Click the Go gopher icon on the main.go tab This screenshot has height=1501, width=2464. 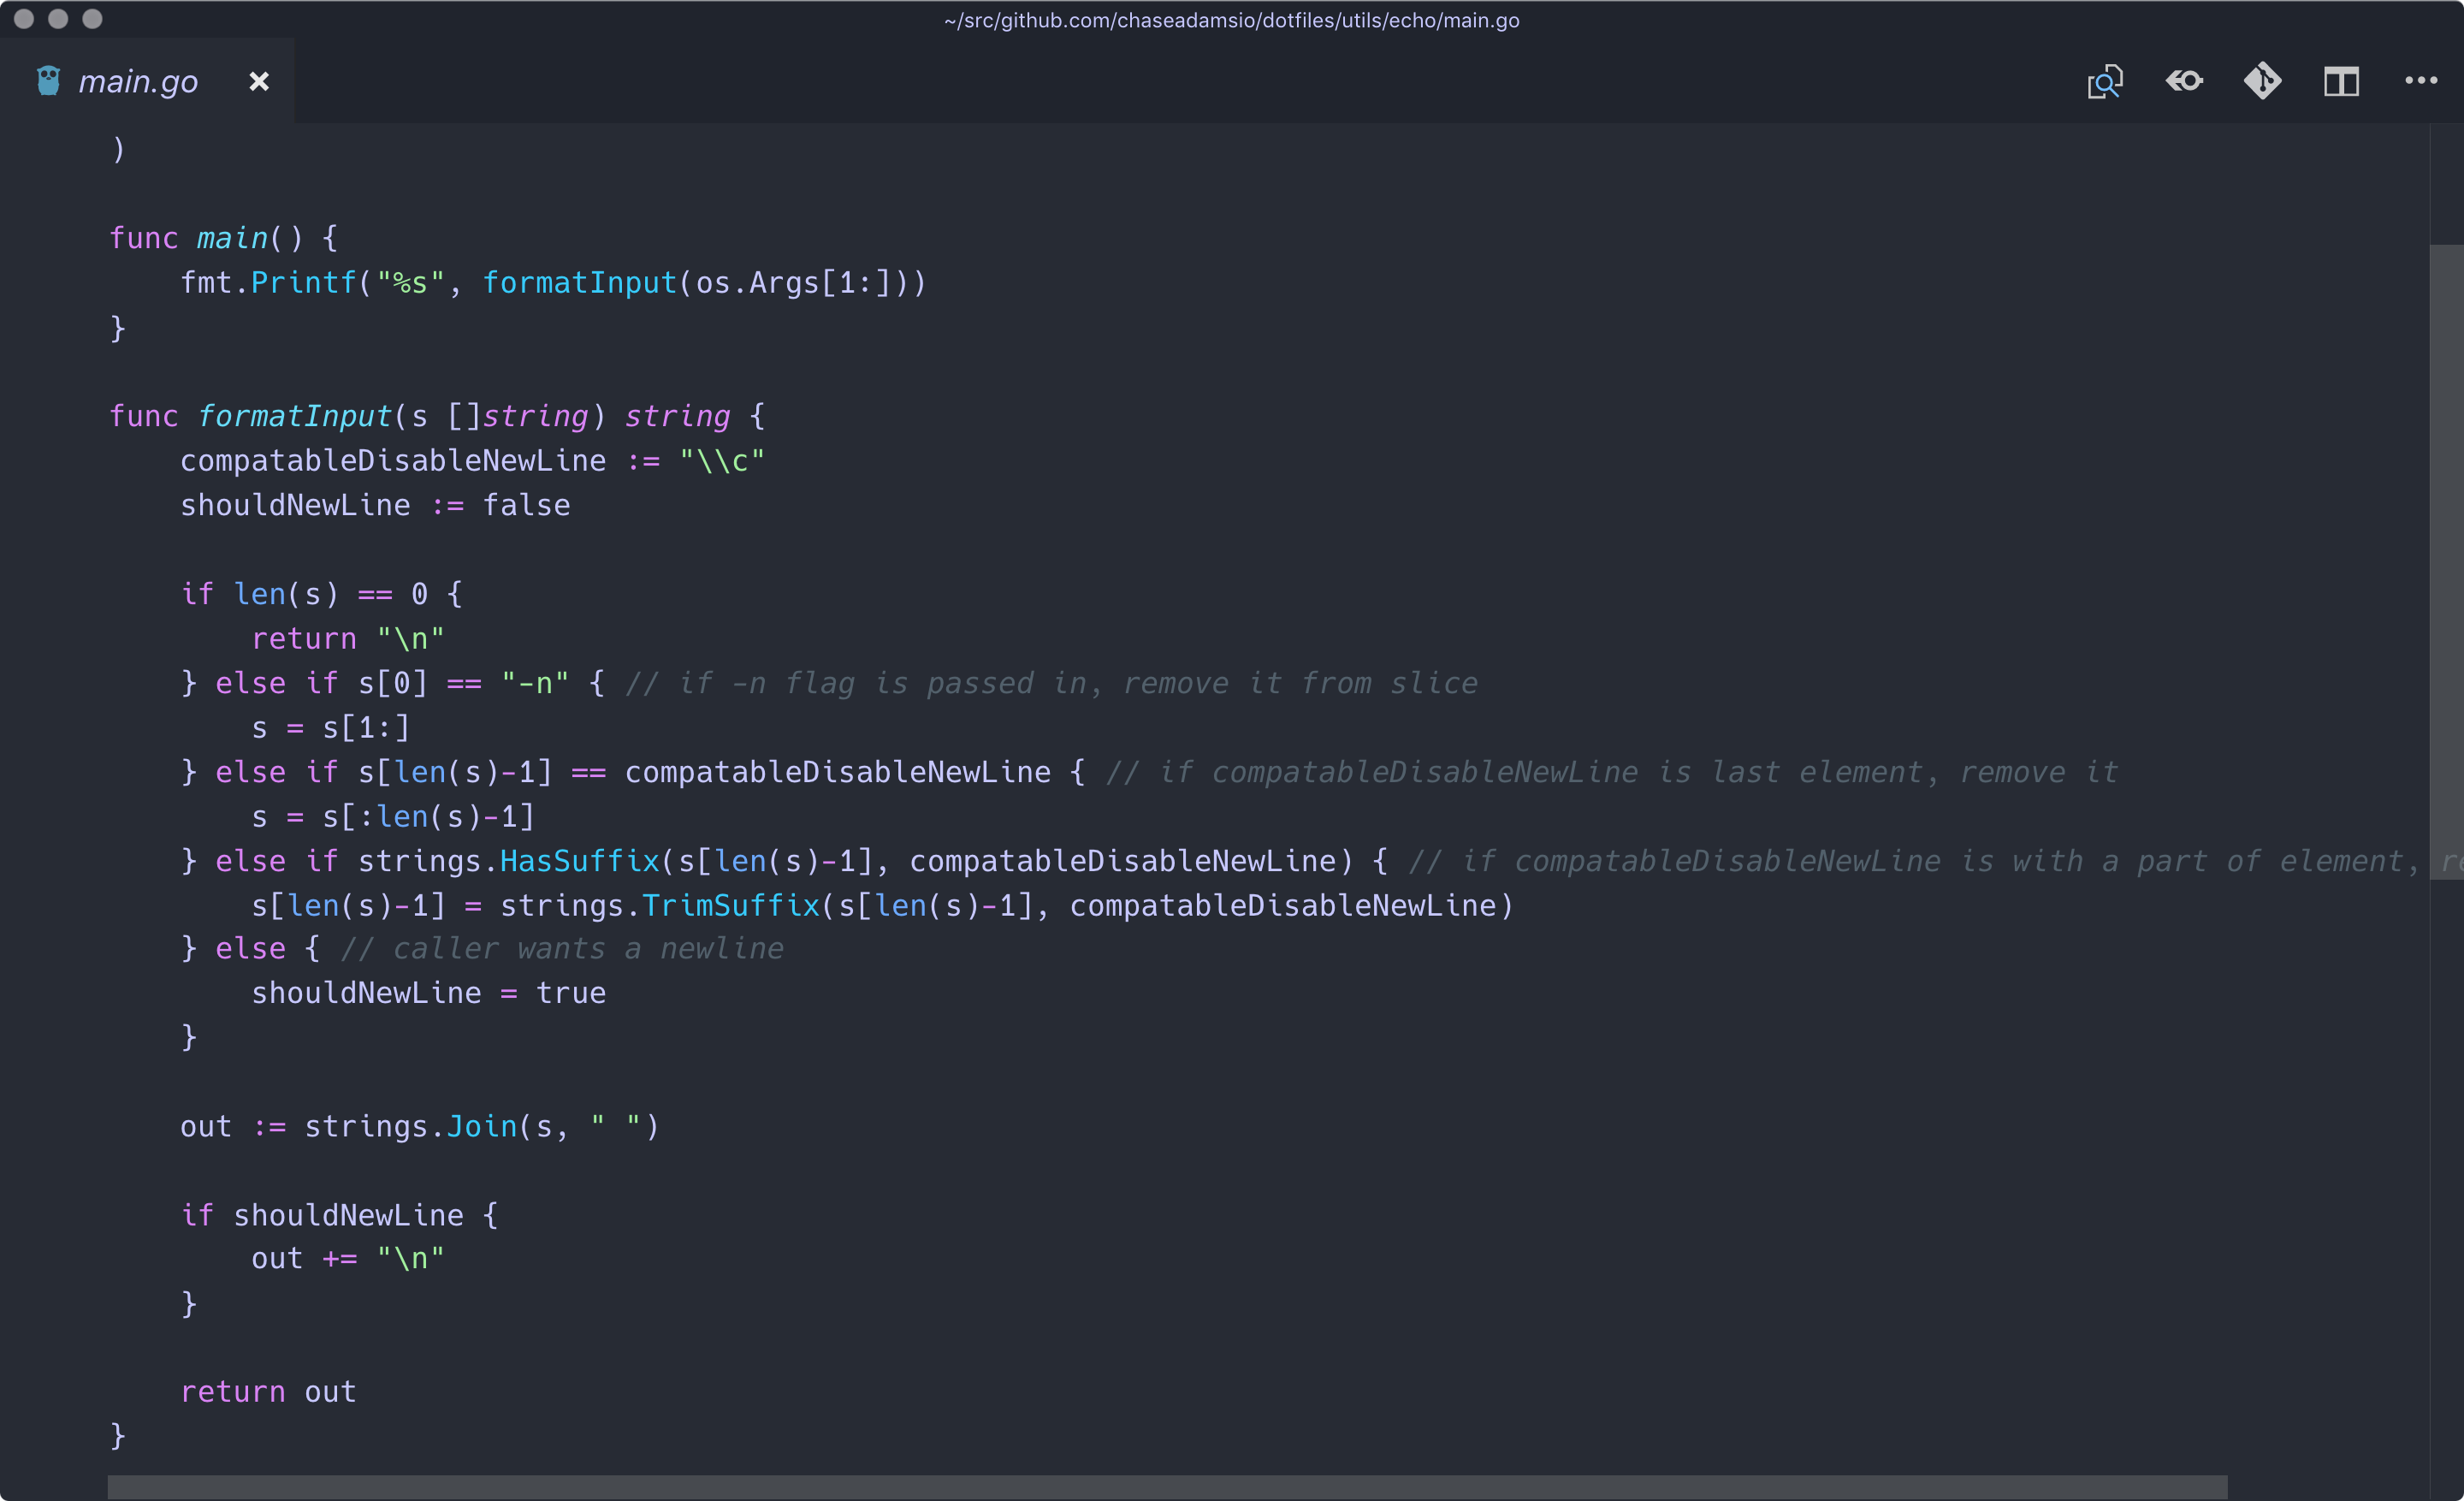pos(47,80)
